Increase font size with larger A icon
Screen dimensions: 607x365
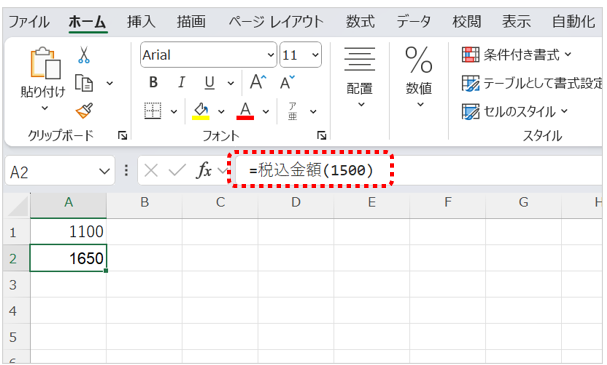258,82
